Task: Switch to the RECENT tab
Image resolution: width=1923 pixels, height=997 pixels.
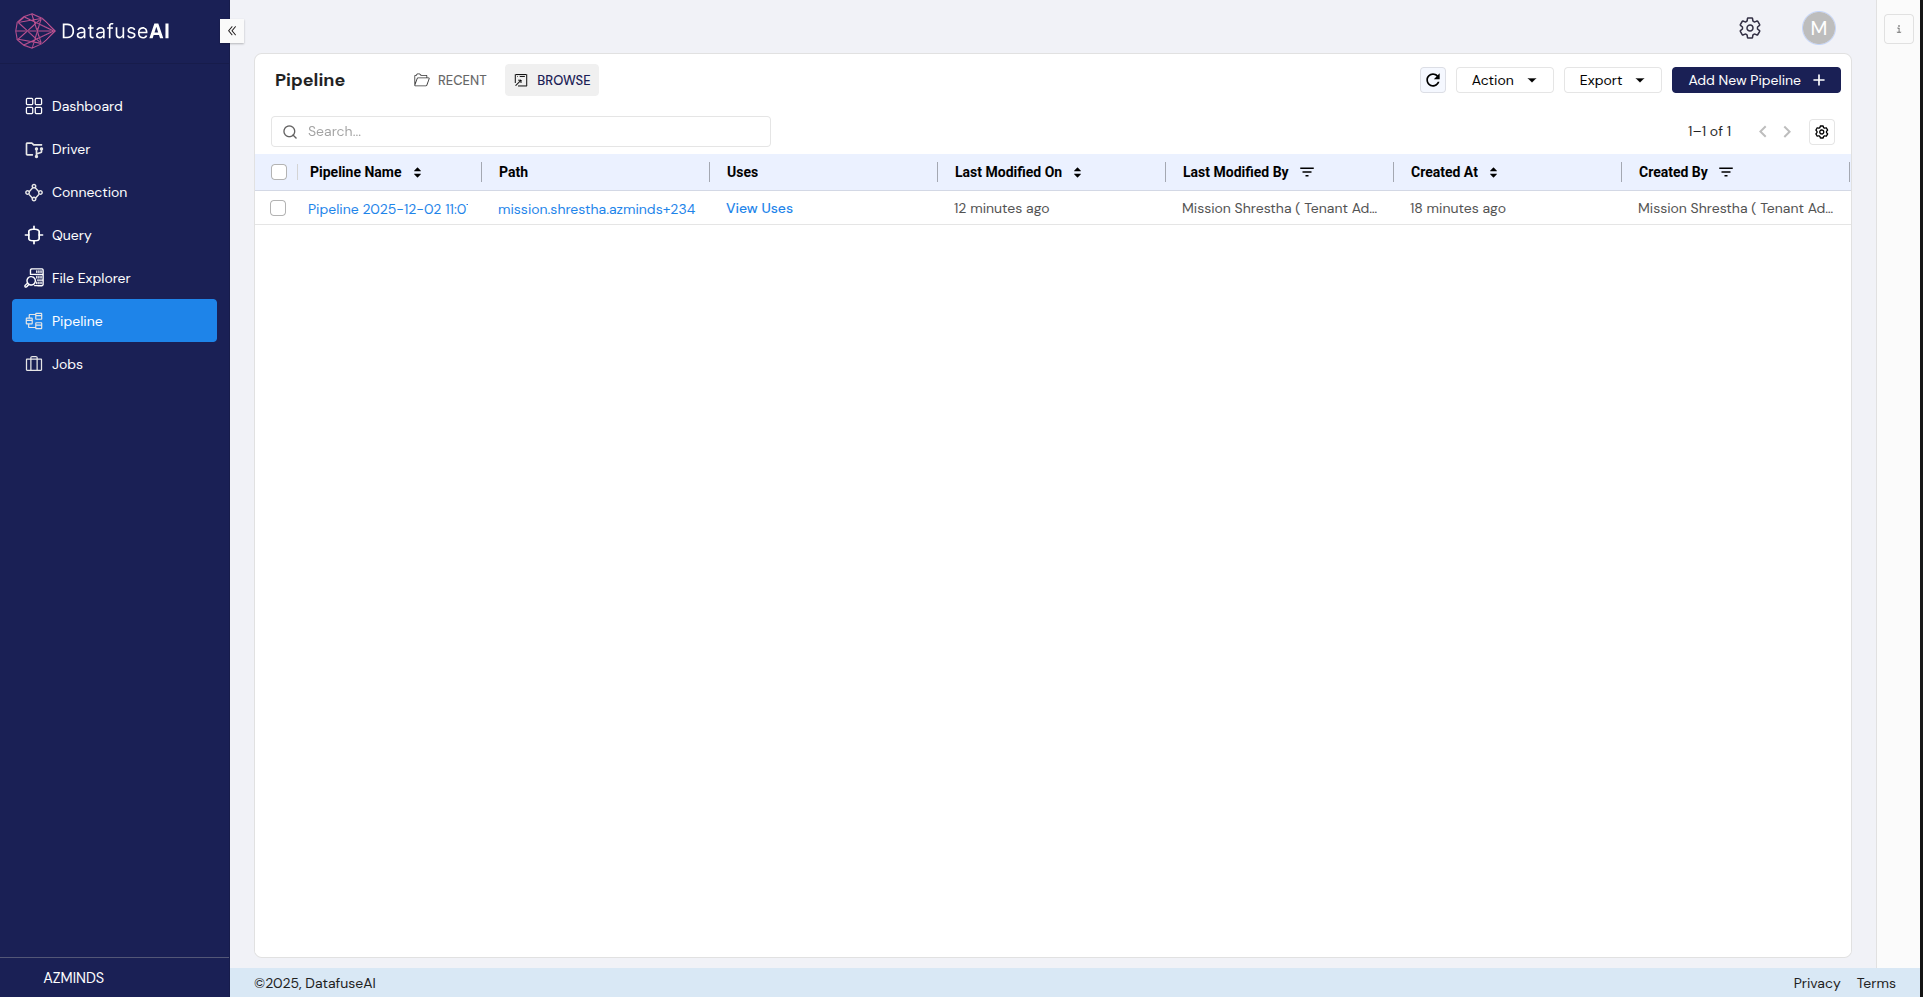Action: coord(450,80)
